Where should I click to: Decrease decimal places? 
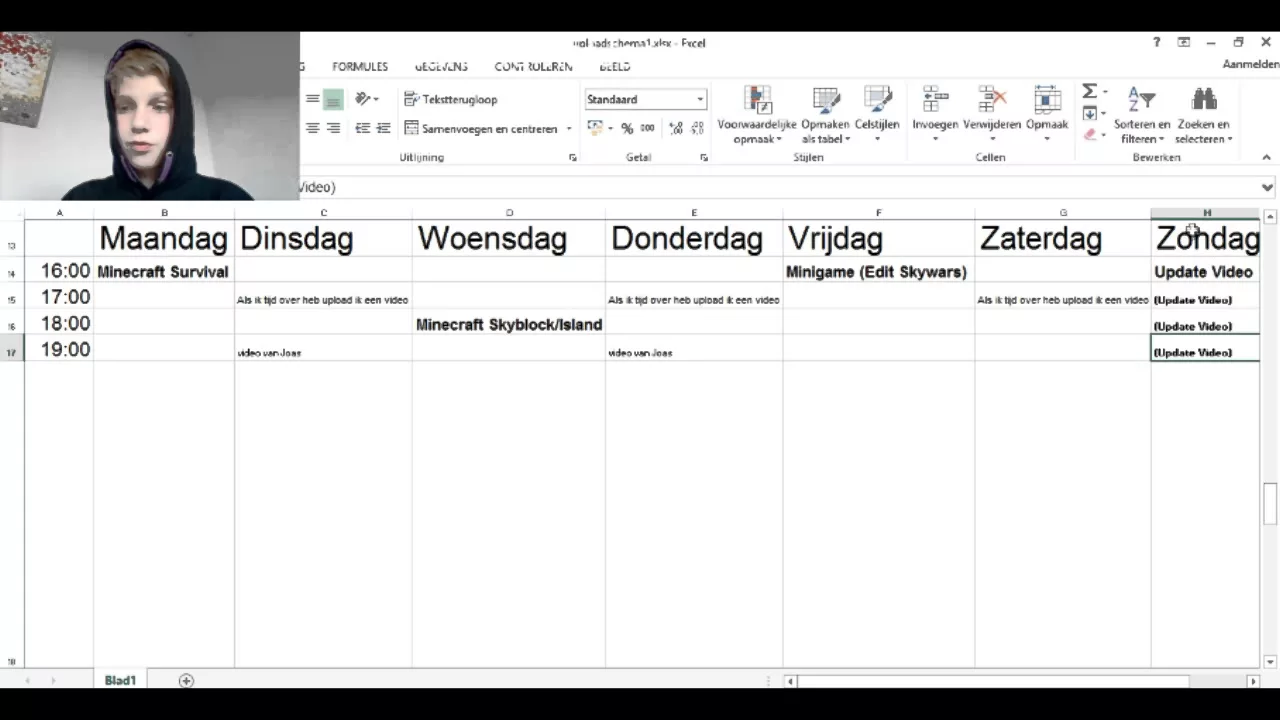[696, 128]
